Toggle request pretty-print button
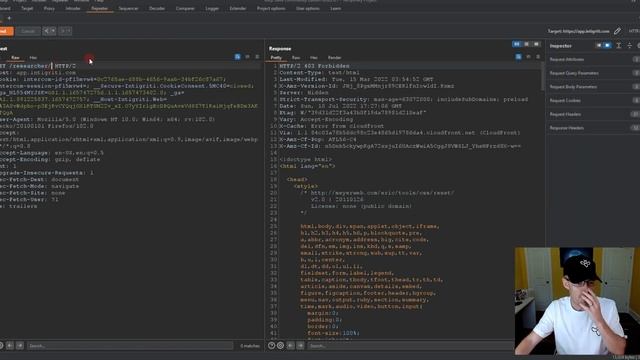Screen dimensions: 640x360 click(x=238, y=57)
